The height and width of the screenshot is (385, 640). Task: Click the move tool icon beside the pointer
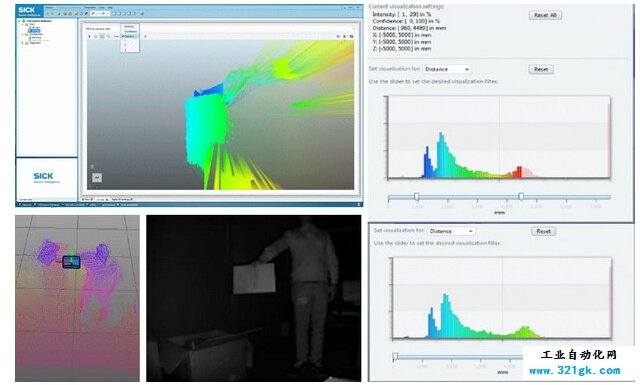click(x=96, y=36)
